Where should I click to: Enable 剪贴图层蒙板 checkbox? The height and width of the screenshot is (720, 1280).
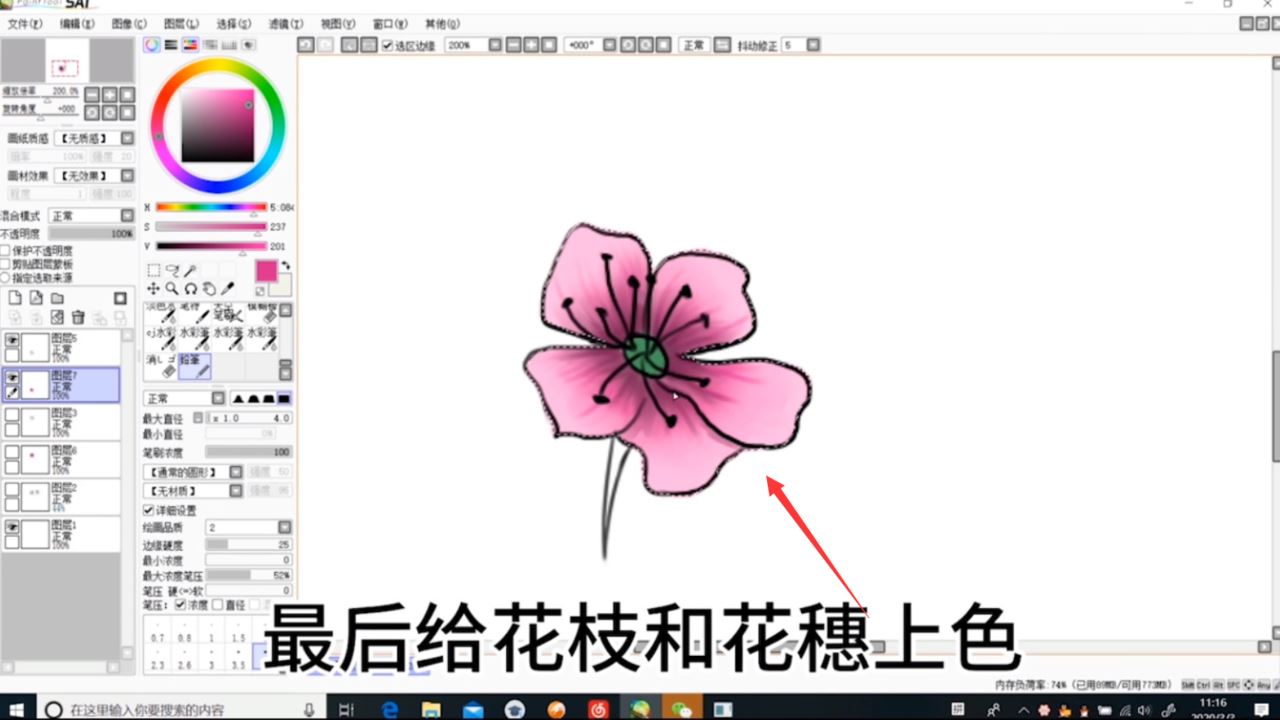[x=6, y=264]
